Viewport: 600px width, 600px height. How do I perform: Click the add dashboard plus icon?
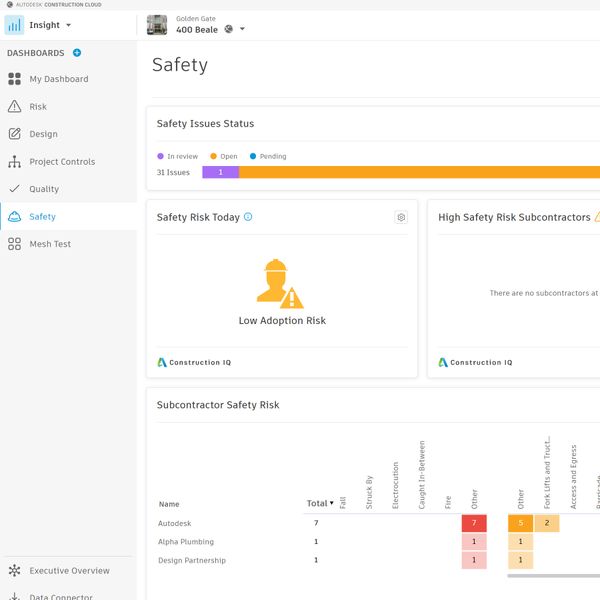[77, 53]
